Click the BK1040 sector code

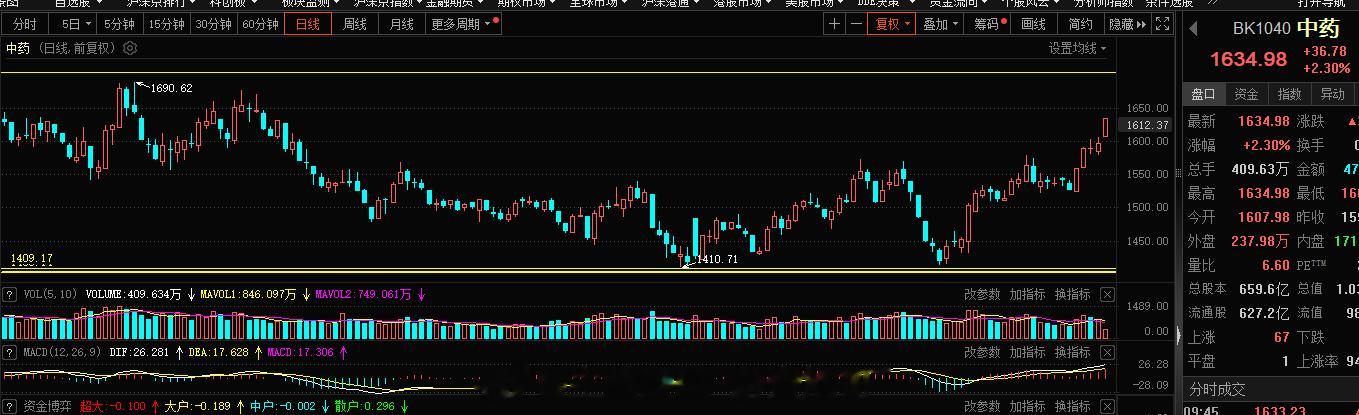(x=1262, y=29)
